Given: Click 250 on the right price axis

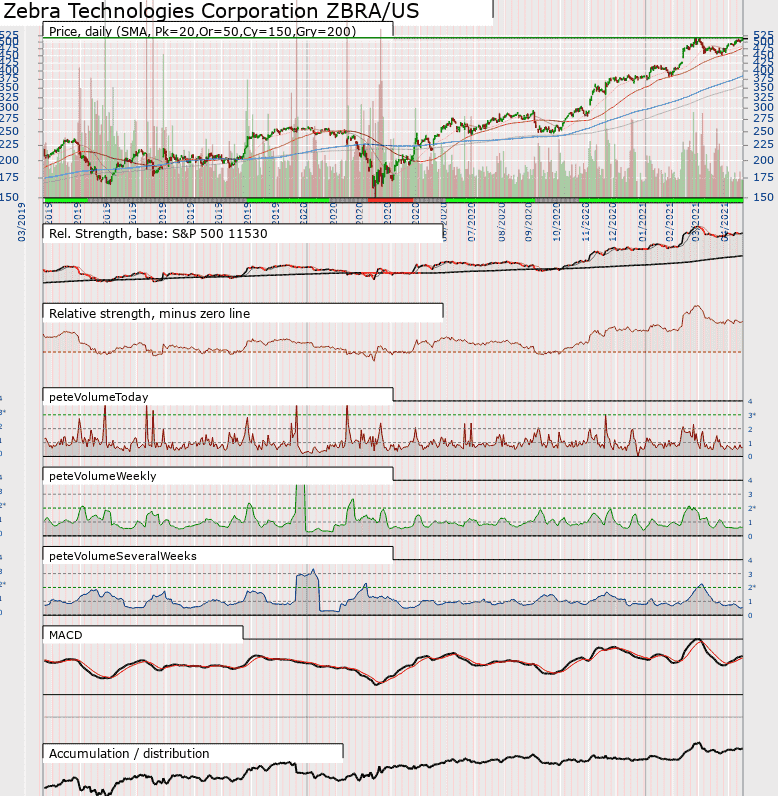Looking at the screenshot, I should tap(763, 131).
